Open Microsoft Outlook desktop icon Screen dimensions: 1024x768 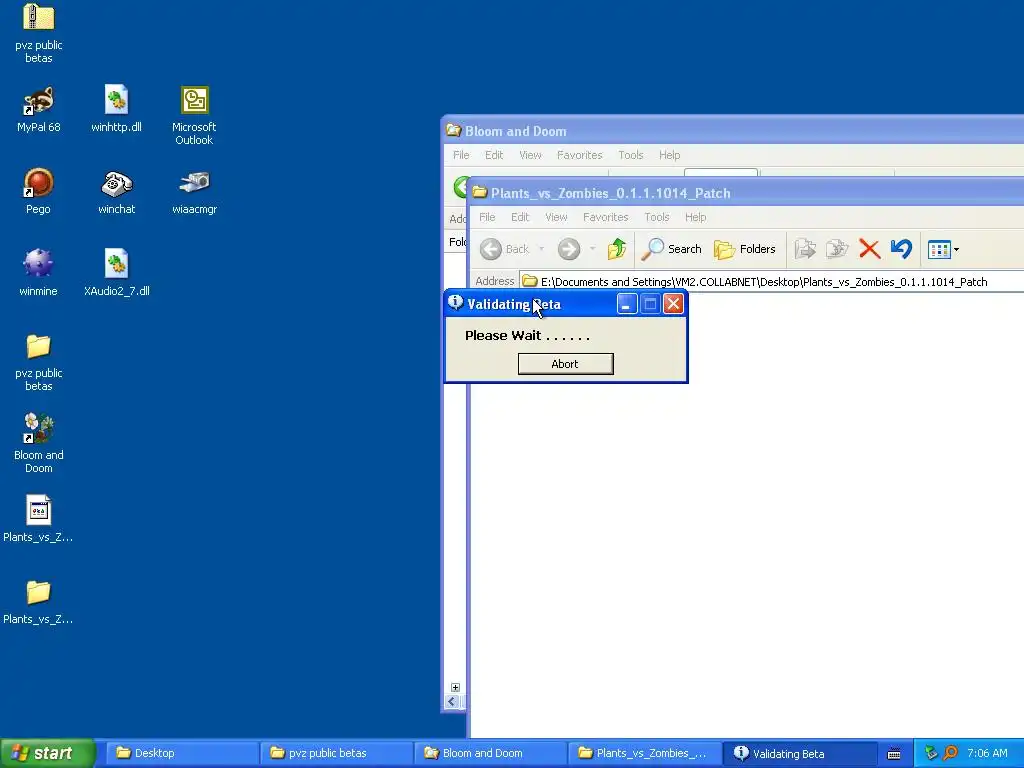coord(194,101)
